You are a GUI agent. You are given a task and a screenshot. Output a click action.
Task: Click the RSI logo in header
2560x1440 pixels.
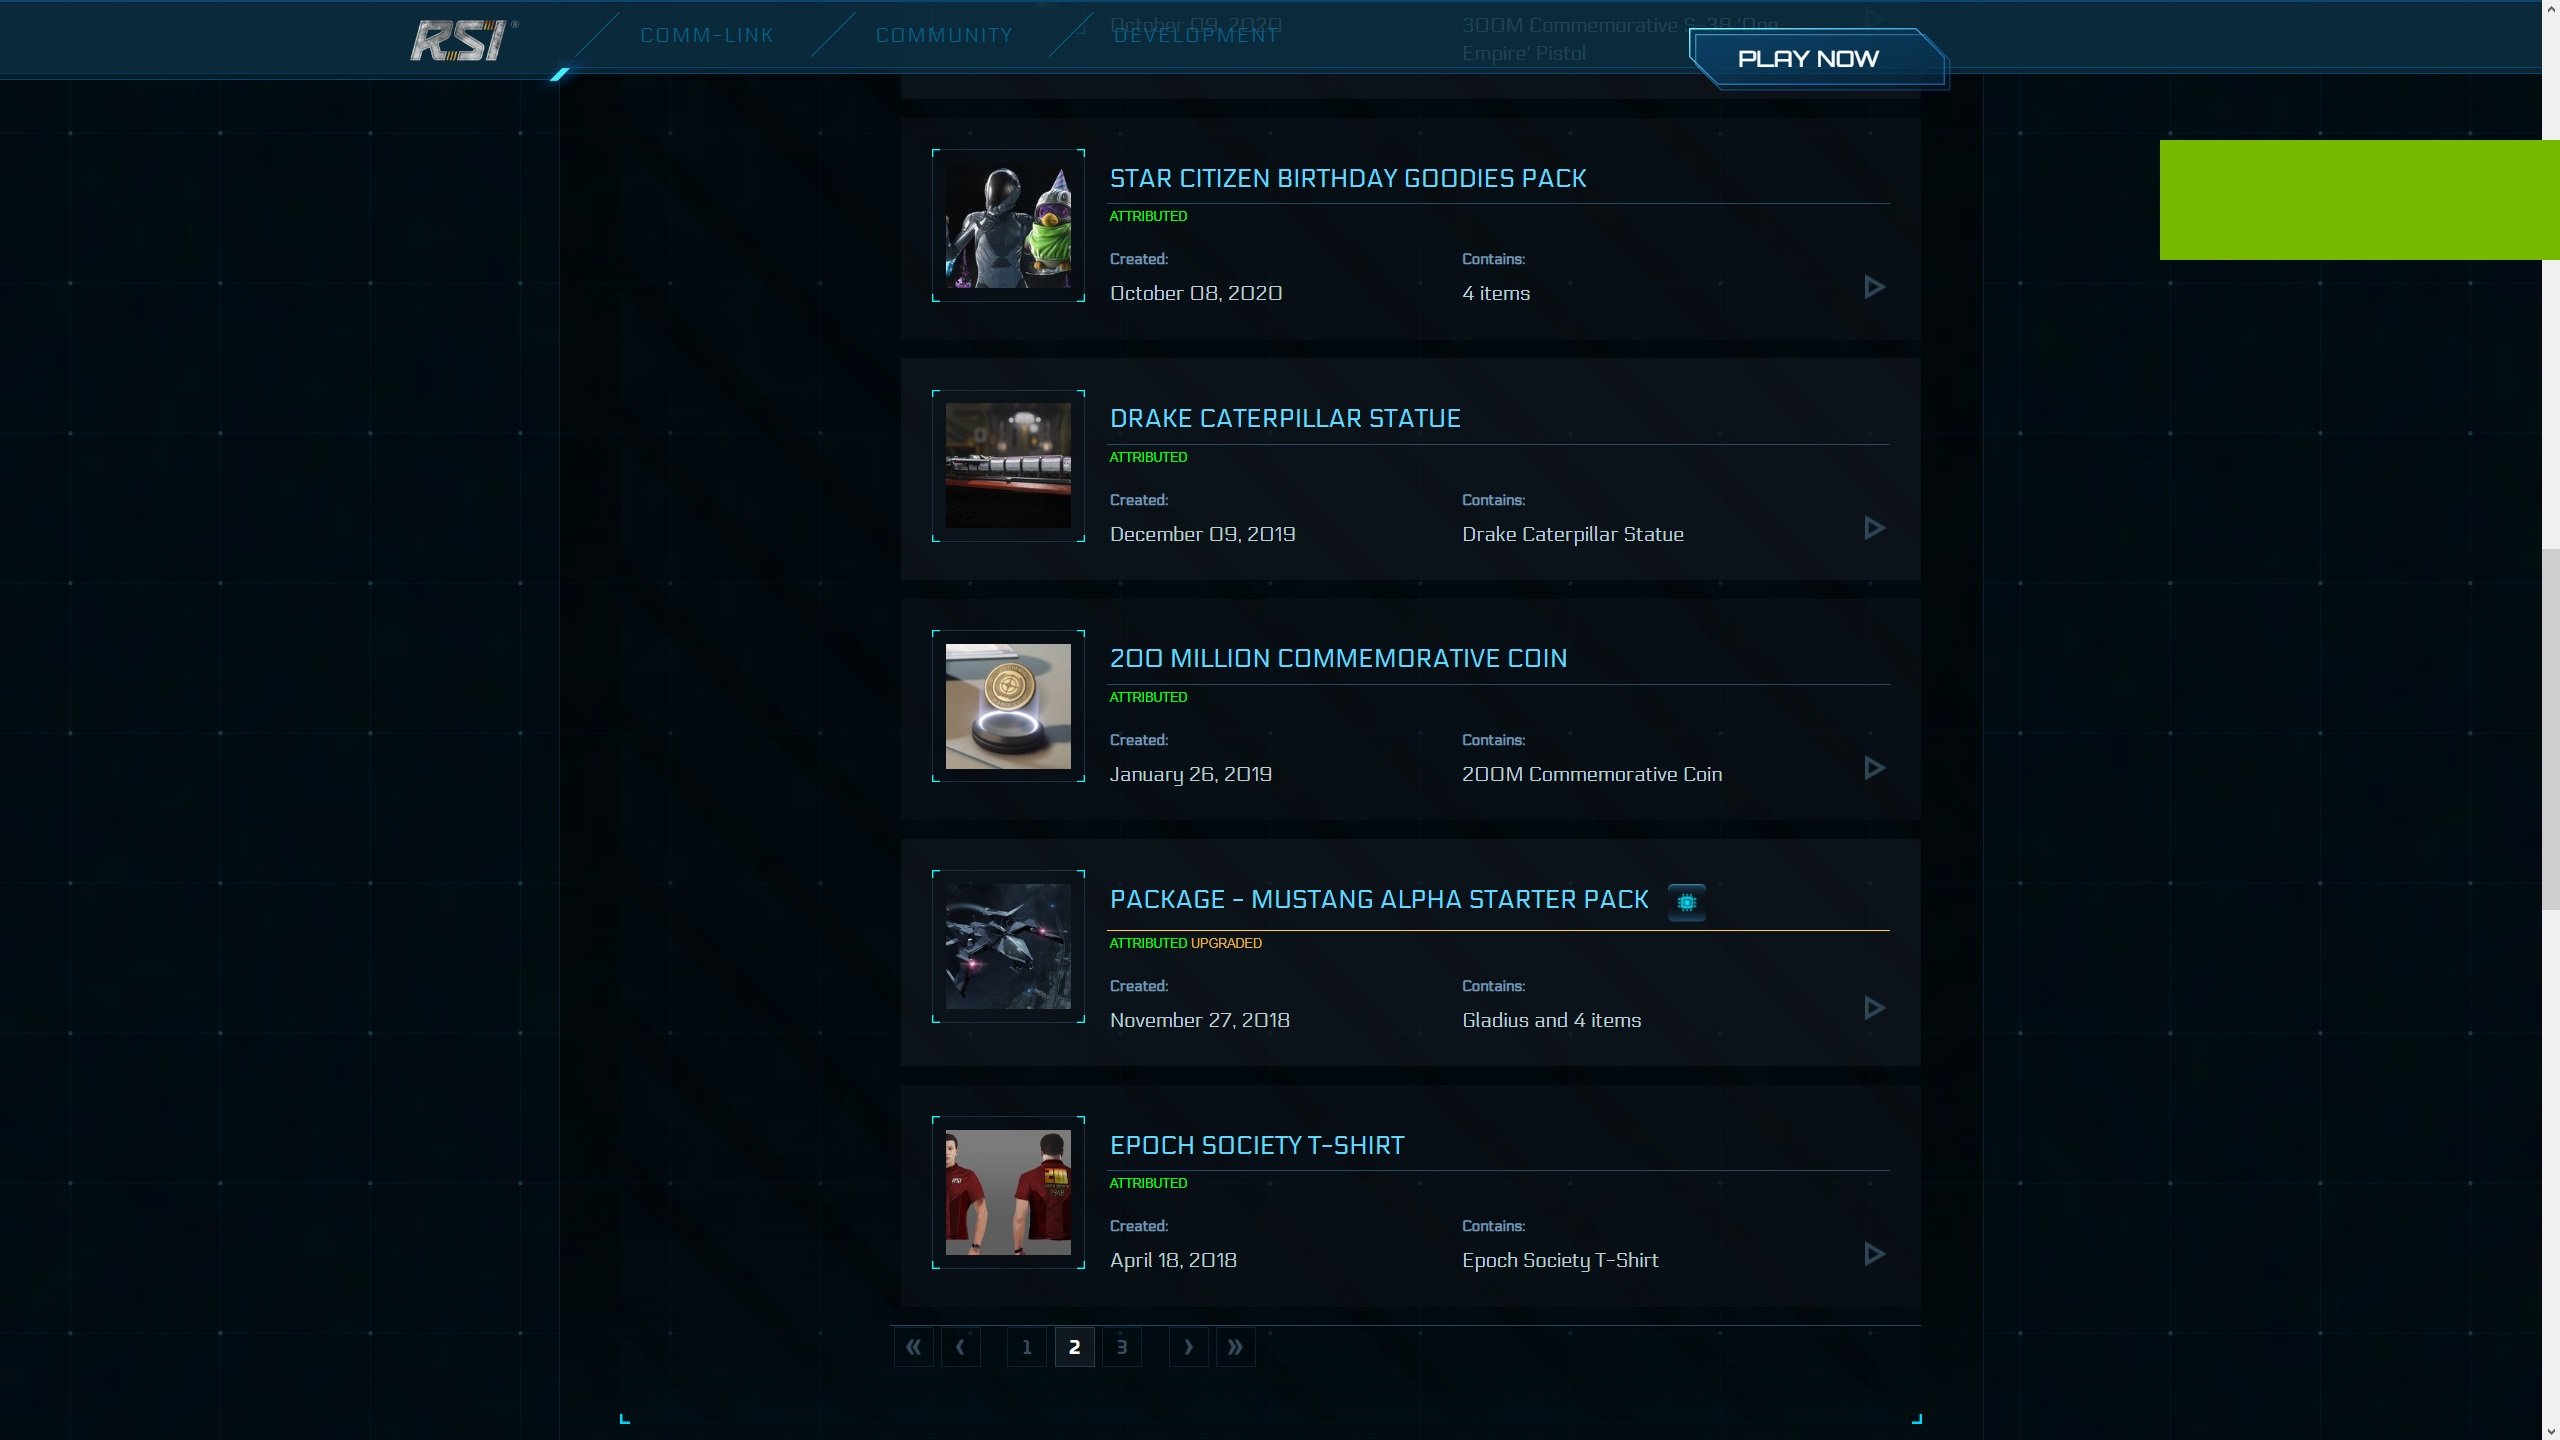tap(464, 41)
